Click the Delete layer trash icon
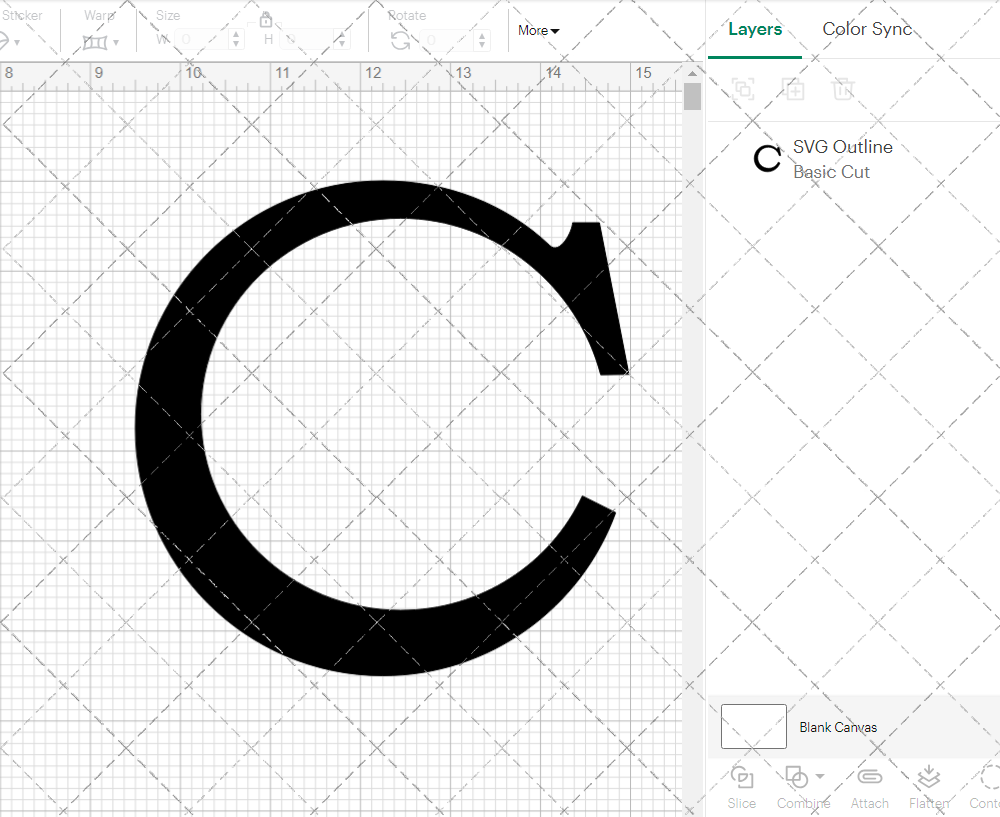The image size is (1000, 817). [843, 89]
